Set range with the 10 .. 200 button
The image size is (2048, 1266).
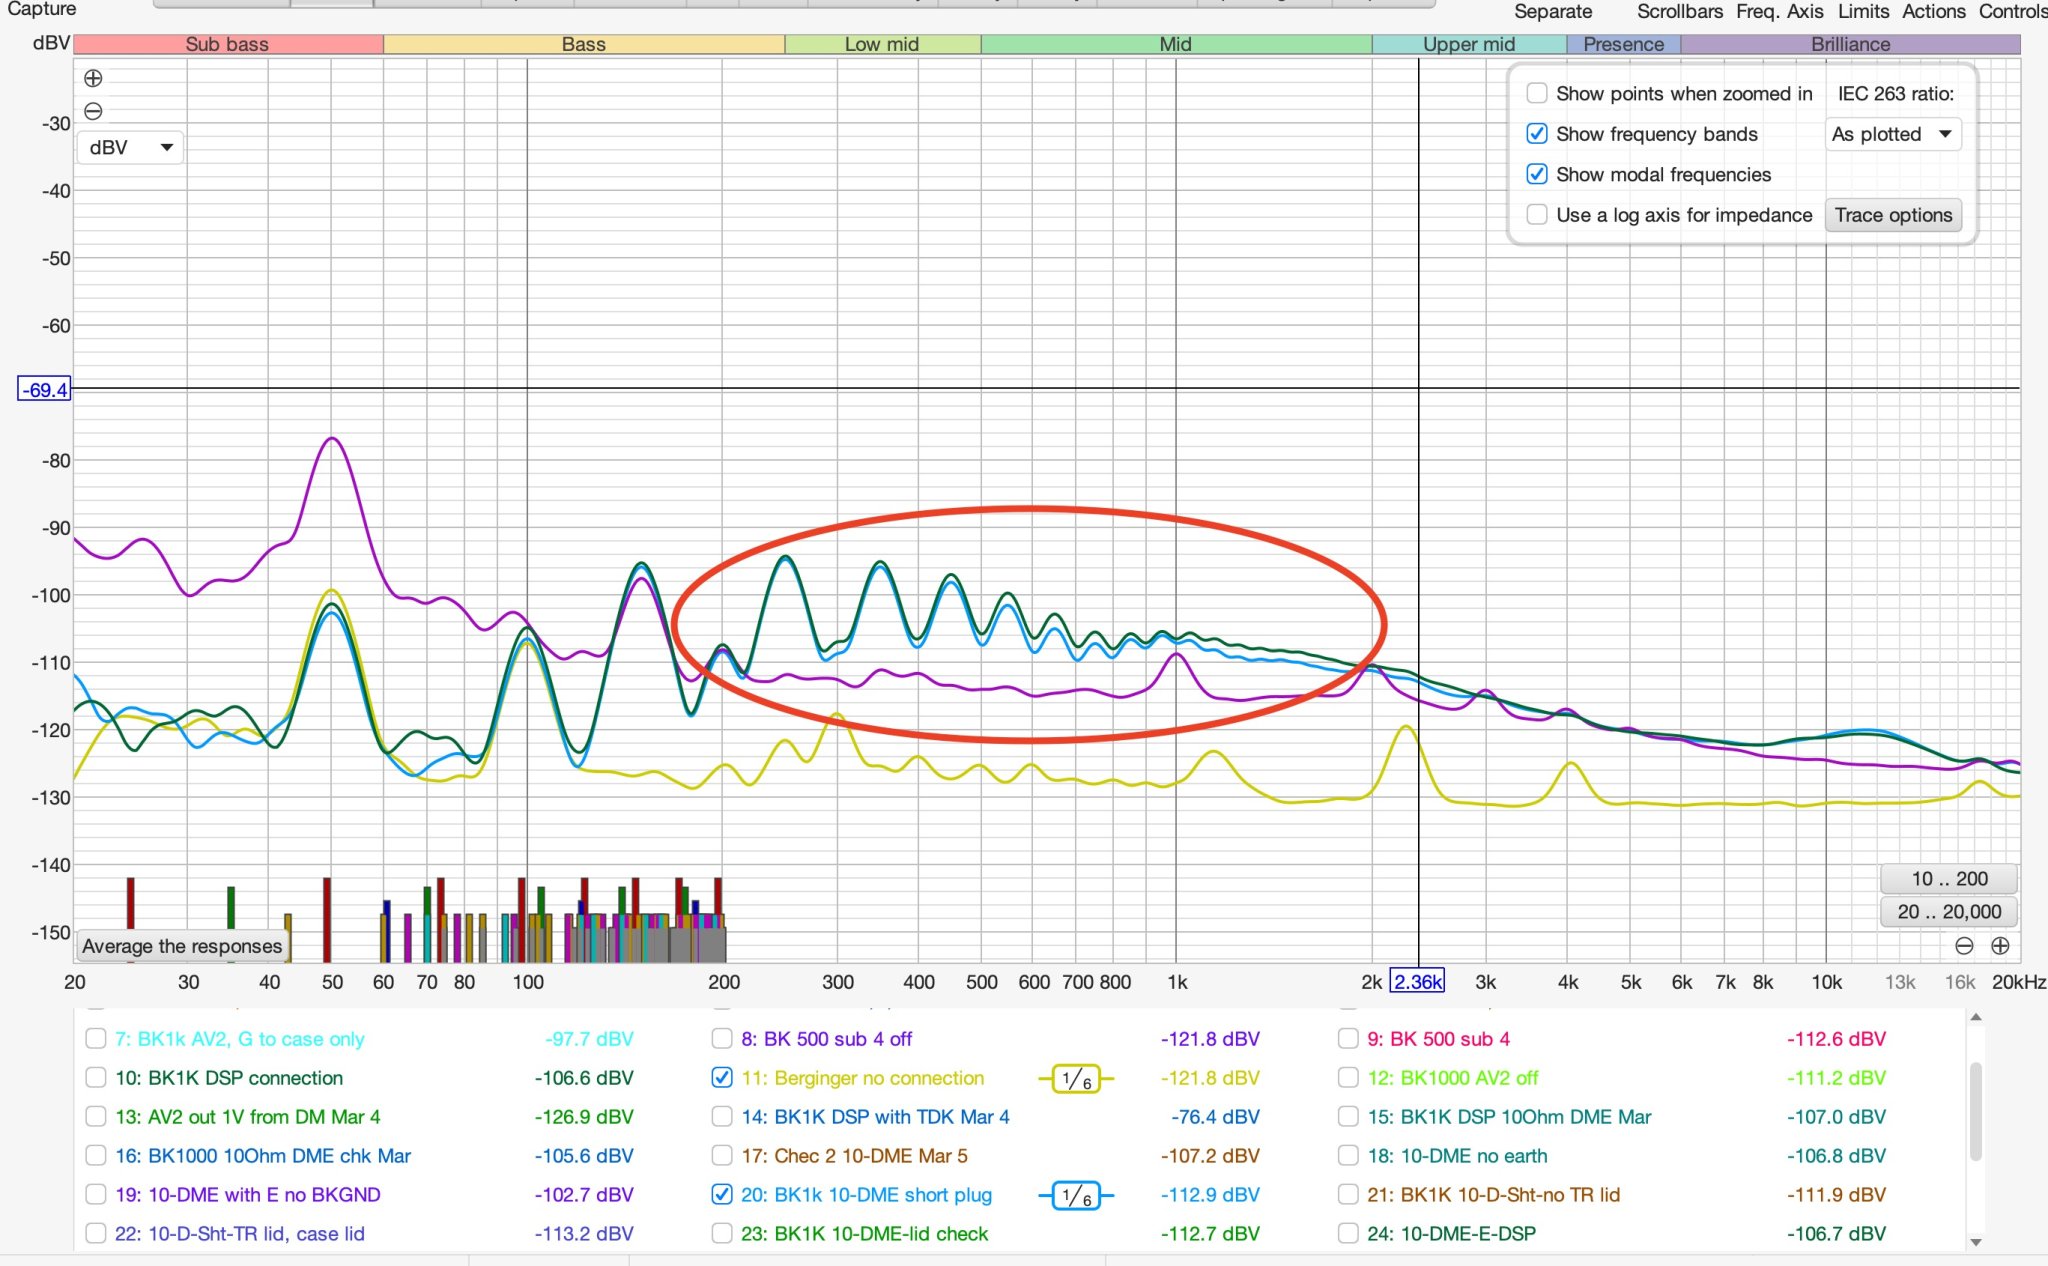tap(1949, 879)
